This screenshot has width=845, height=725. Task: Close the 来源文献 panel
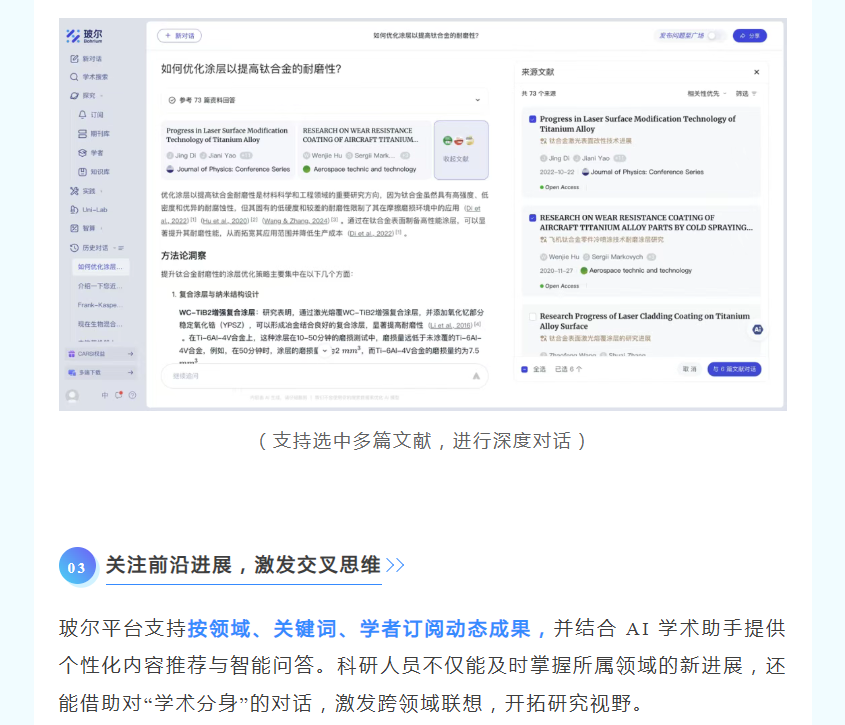(x=756, y=72)
